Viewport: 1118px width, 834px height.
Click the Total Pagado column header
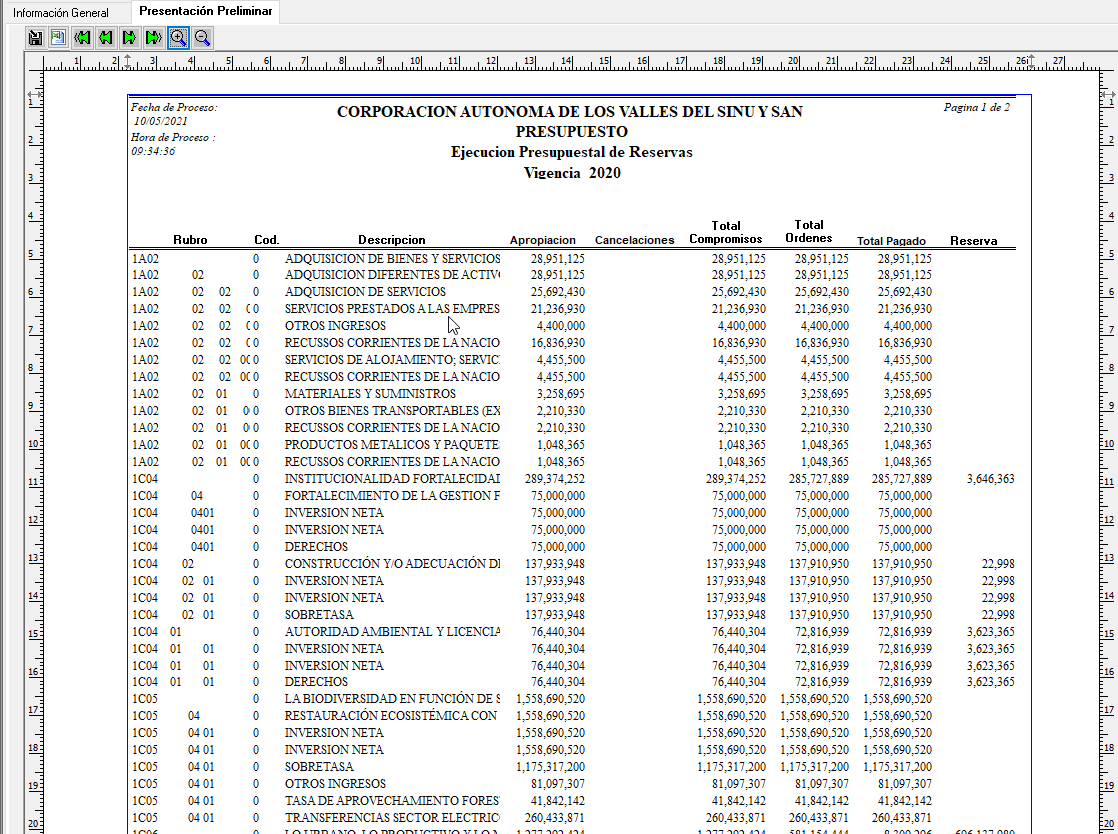point(891,241)
